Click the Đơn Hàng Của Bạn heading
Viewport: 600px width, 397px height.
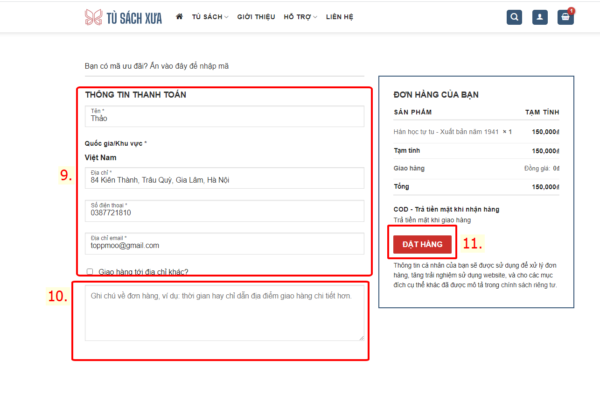point(436,95)
